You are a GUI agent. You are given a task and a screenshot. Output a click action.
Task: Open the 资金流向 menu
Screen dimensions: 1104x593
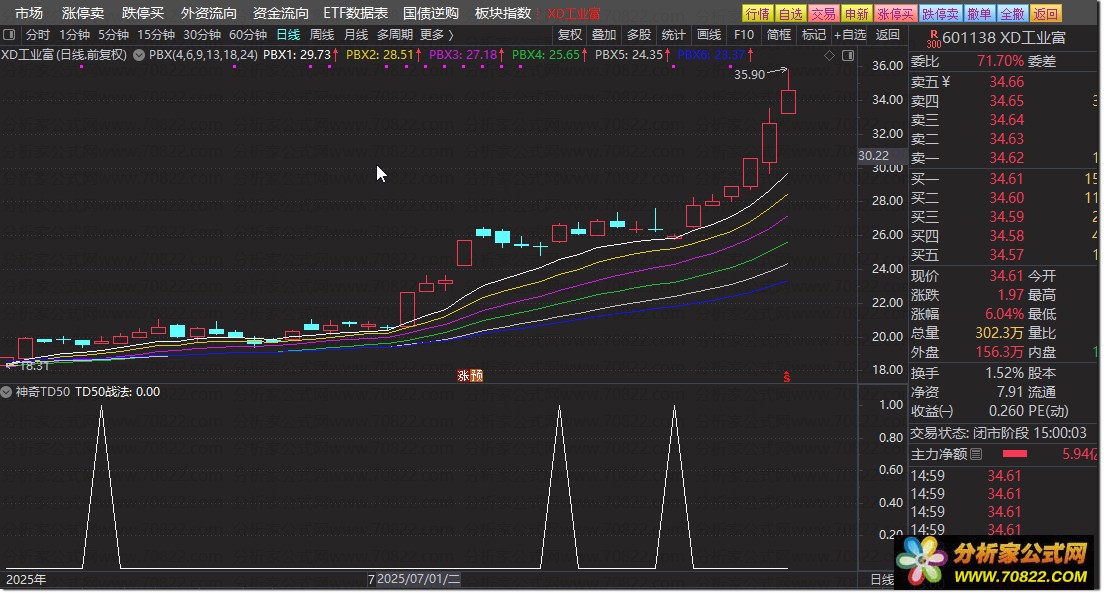click(x=280, y=13)
